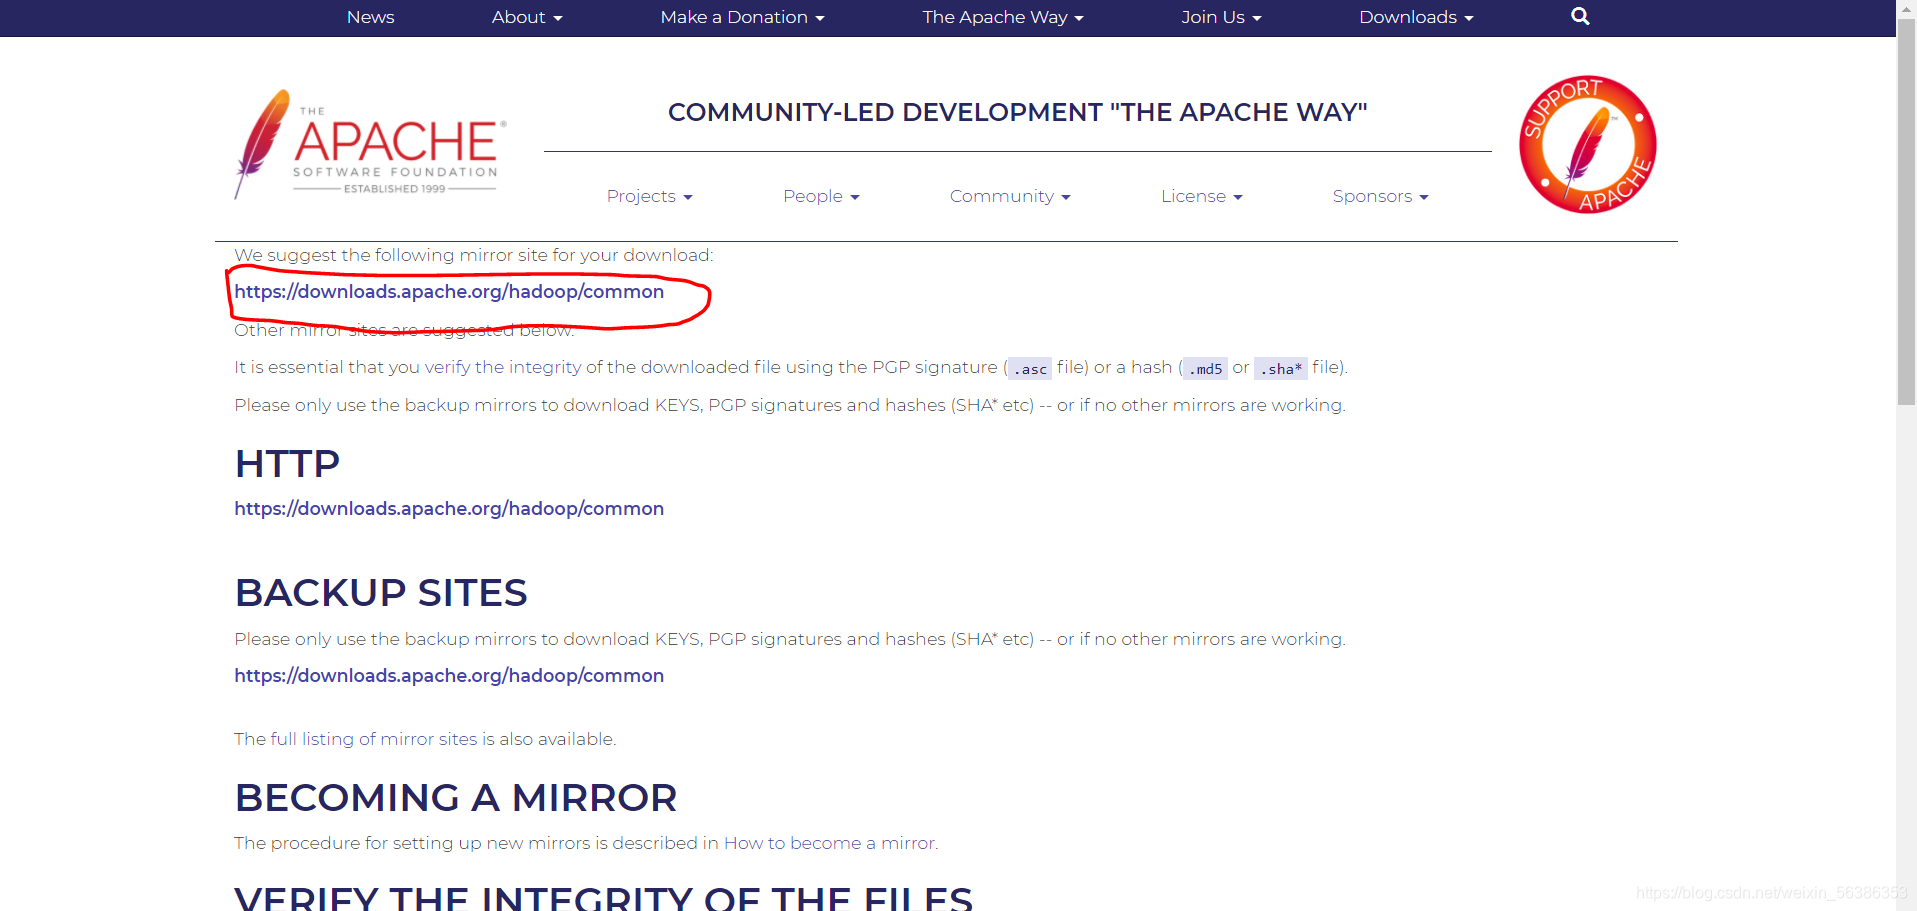Expand the Sponsors menu
The image size is (1917, 911).
(x=1380, y=196)
